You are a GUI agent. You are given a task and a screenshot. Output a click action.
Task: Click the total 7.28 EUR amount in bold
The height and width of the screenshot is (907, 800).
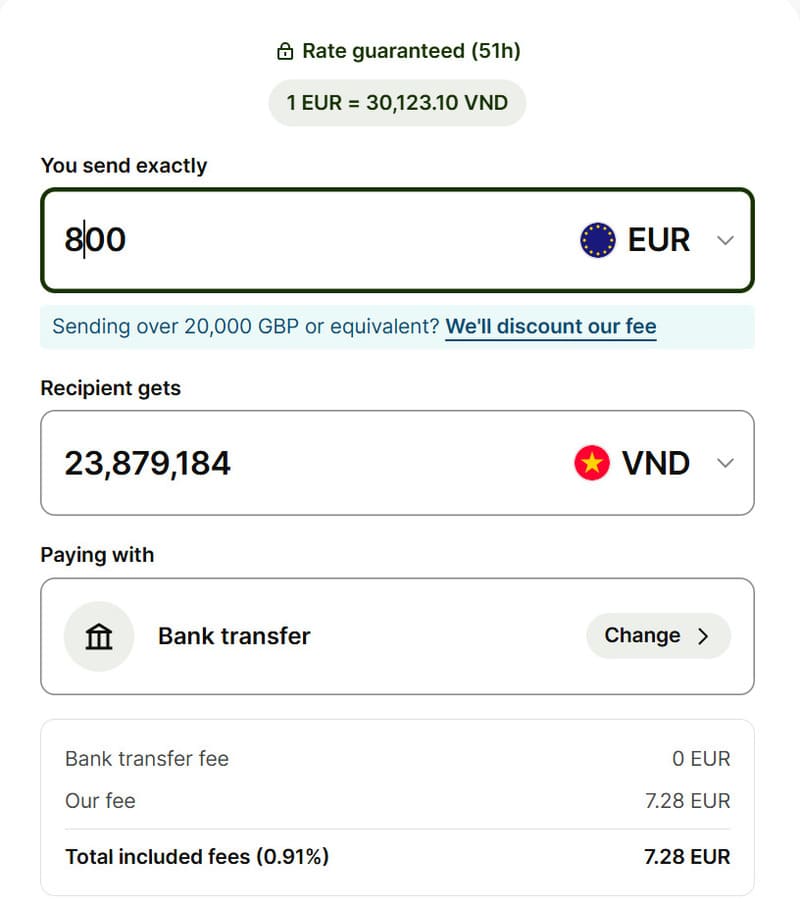coord(688,857)
